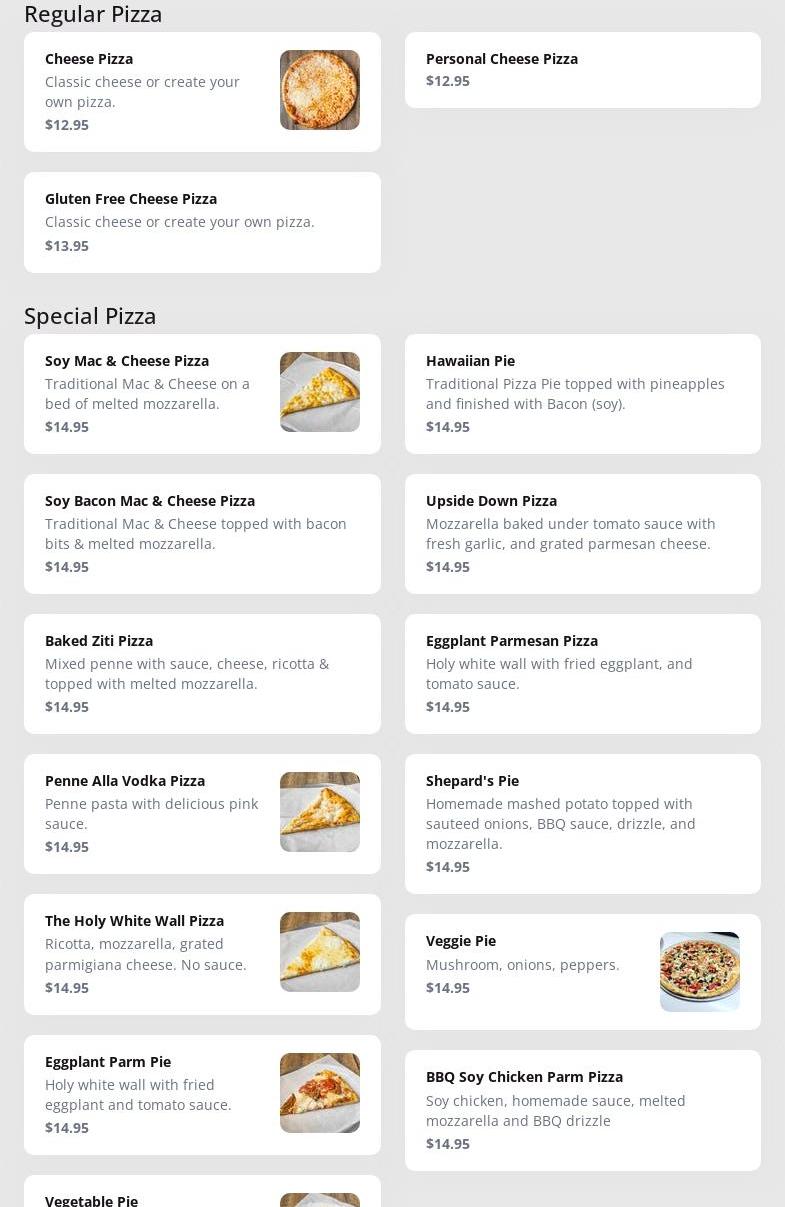Open the Upside Down Pizza item
This screenshot has height=1207, width=785.
(582, 534)
